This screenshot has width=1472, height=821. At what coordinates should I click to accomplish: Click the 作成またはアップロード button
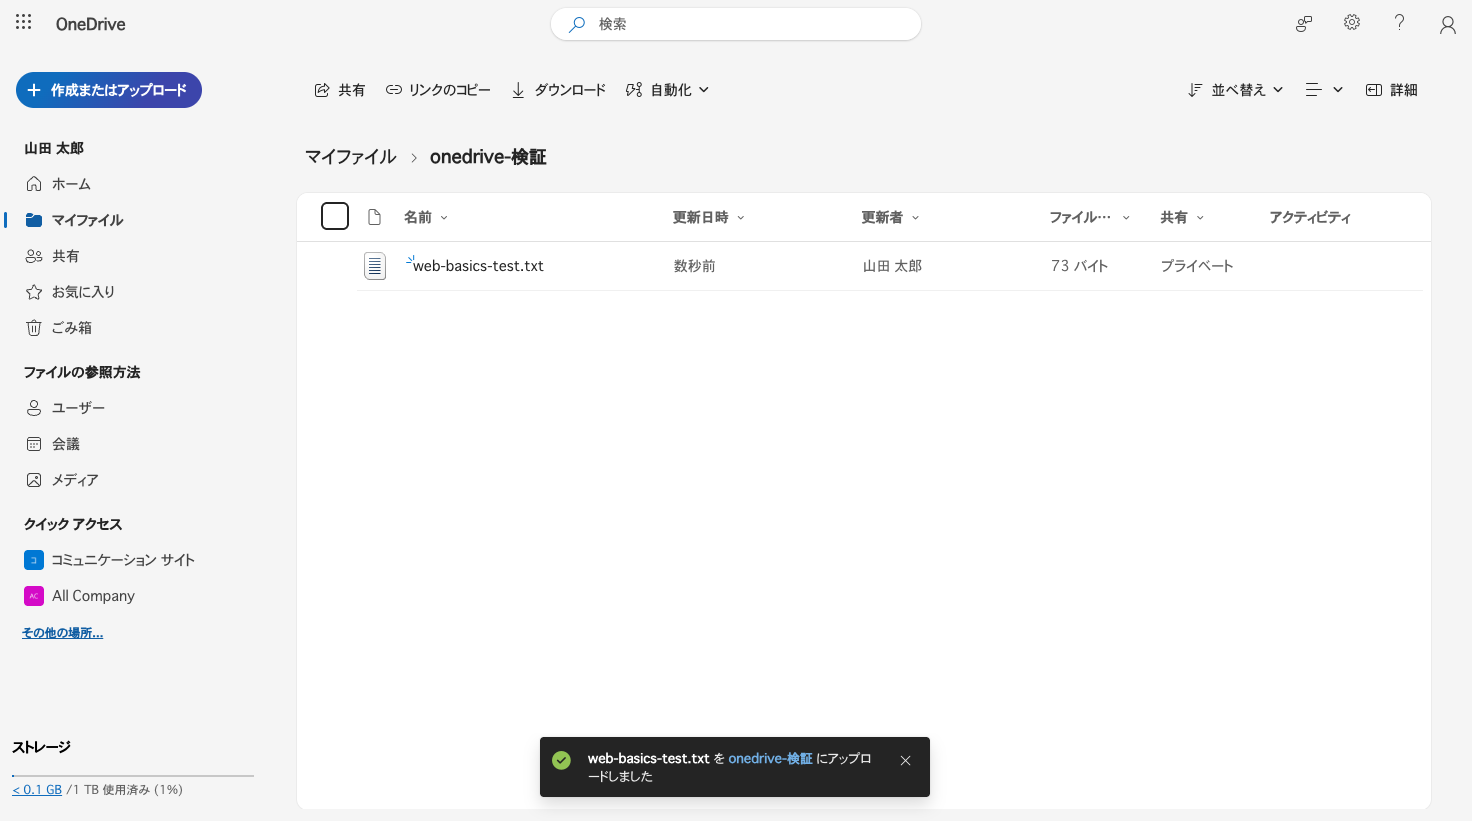click(x=109, y=90)
